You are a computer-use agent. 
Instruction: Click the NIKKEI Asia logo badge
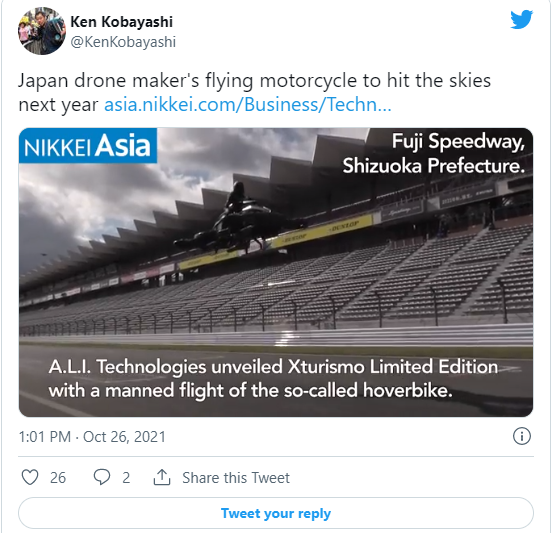(88, 146)
